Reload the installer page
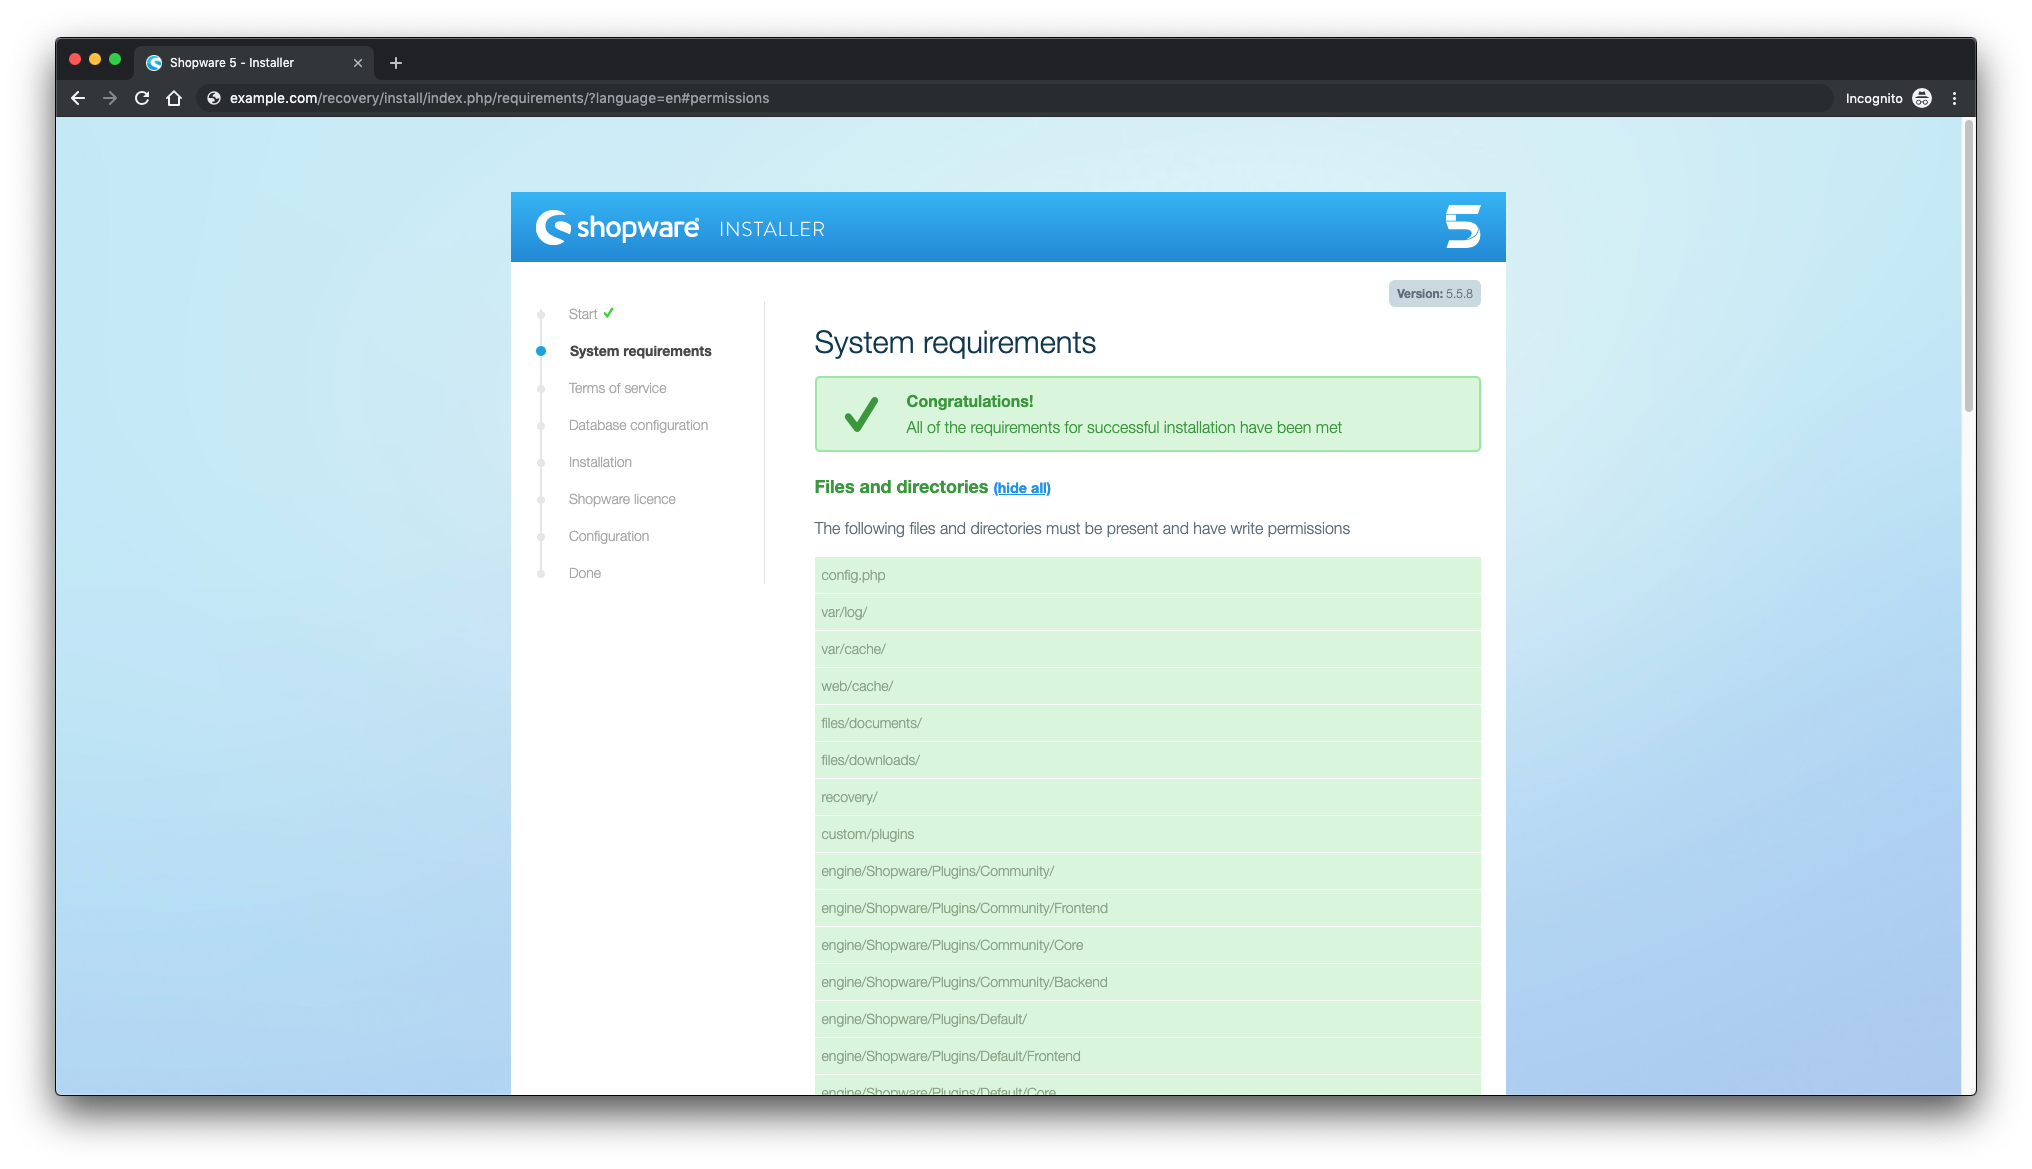Image resolution: width=2032 pixels, height=1169 pixels. pyautogui.click(x=141, y=98)
